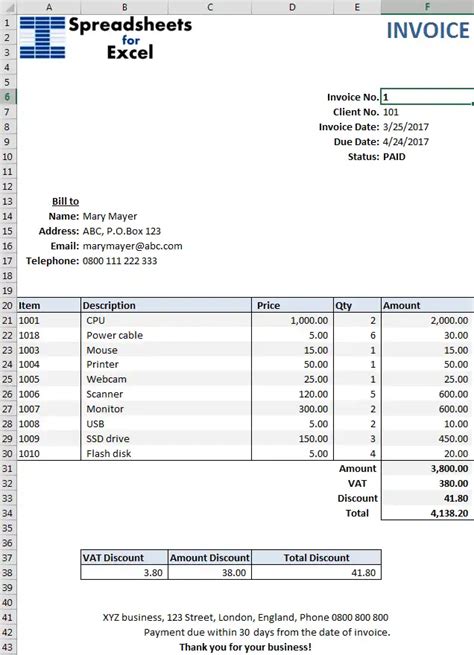Select the Mouse description cell
The width and height of the screenshot is (474, 655).
click(166, 350)
